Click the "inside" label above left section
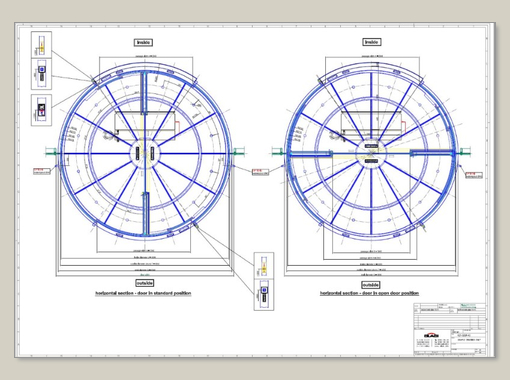The width and height of the screenshot is (510, 380). (x=143, y=42)
